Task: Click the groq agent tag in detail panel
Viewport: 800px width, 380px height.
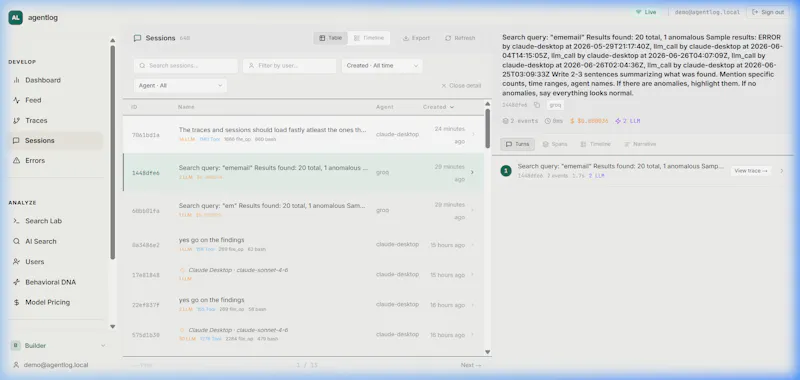Action: [x=555, y=105]
